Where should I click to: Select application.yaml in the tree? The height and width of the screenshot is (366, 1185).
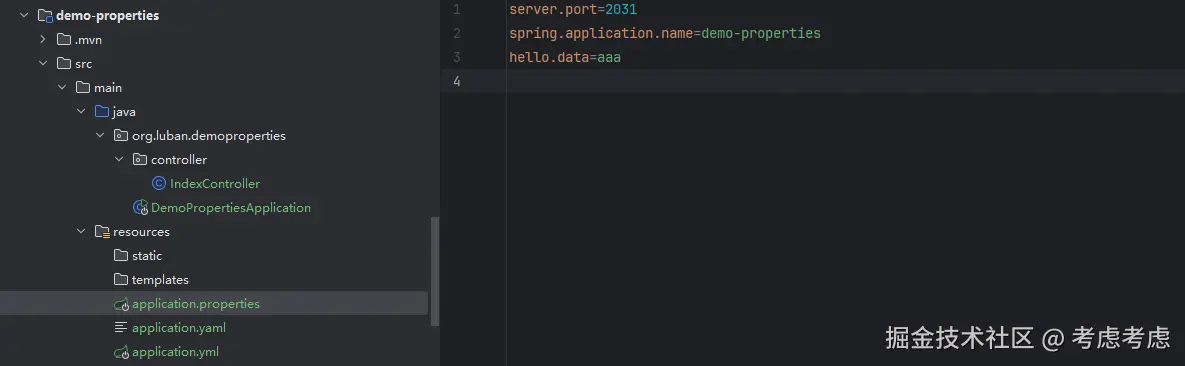click(x=179, y=327)
